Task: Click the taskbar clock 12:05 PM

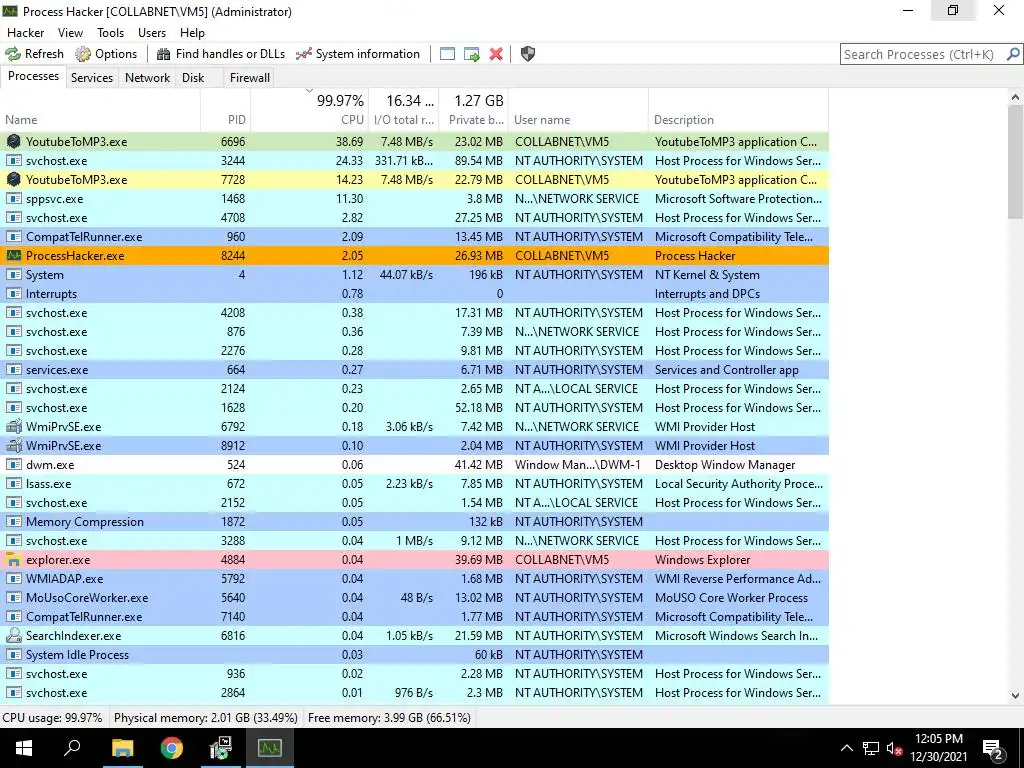Action: click(x=938, y=739)
